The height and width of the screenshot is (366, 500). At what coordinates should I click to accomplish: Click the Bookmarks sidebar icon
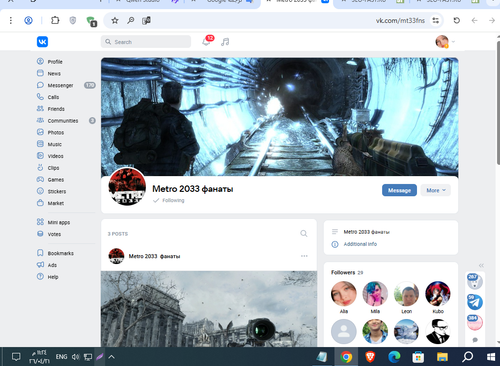(x=40, y=253)
